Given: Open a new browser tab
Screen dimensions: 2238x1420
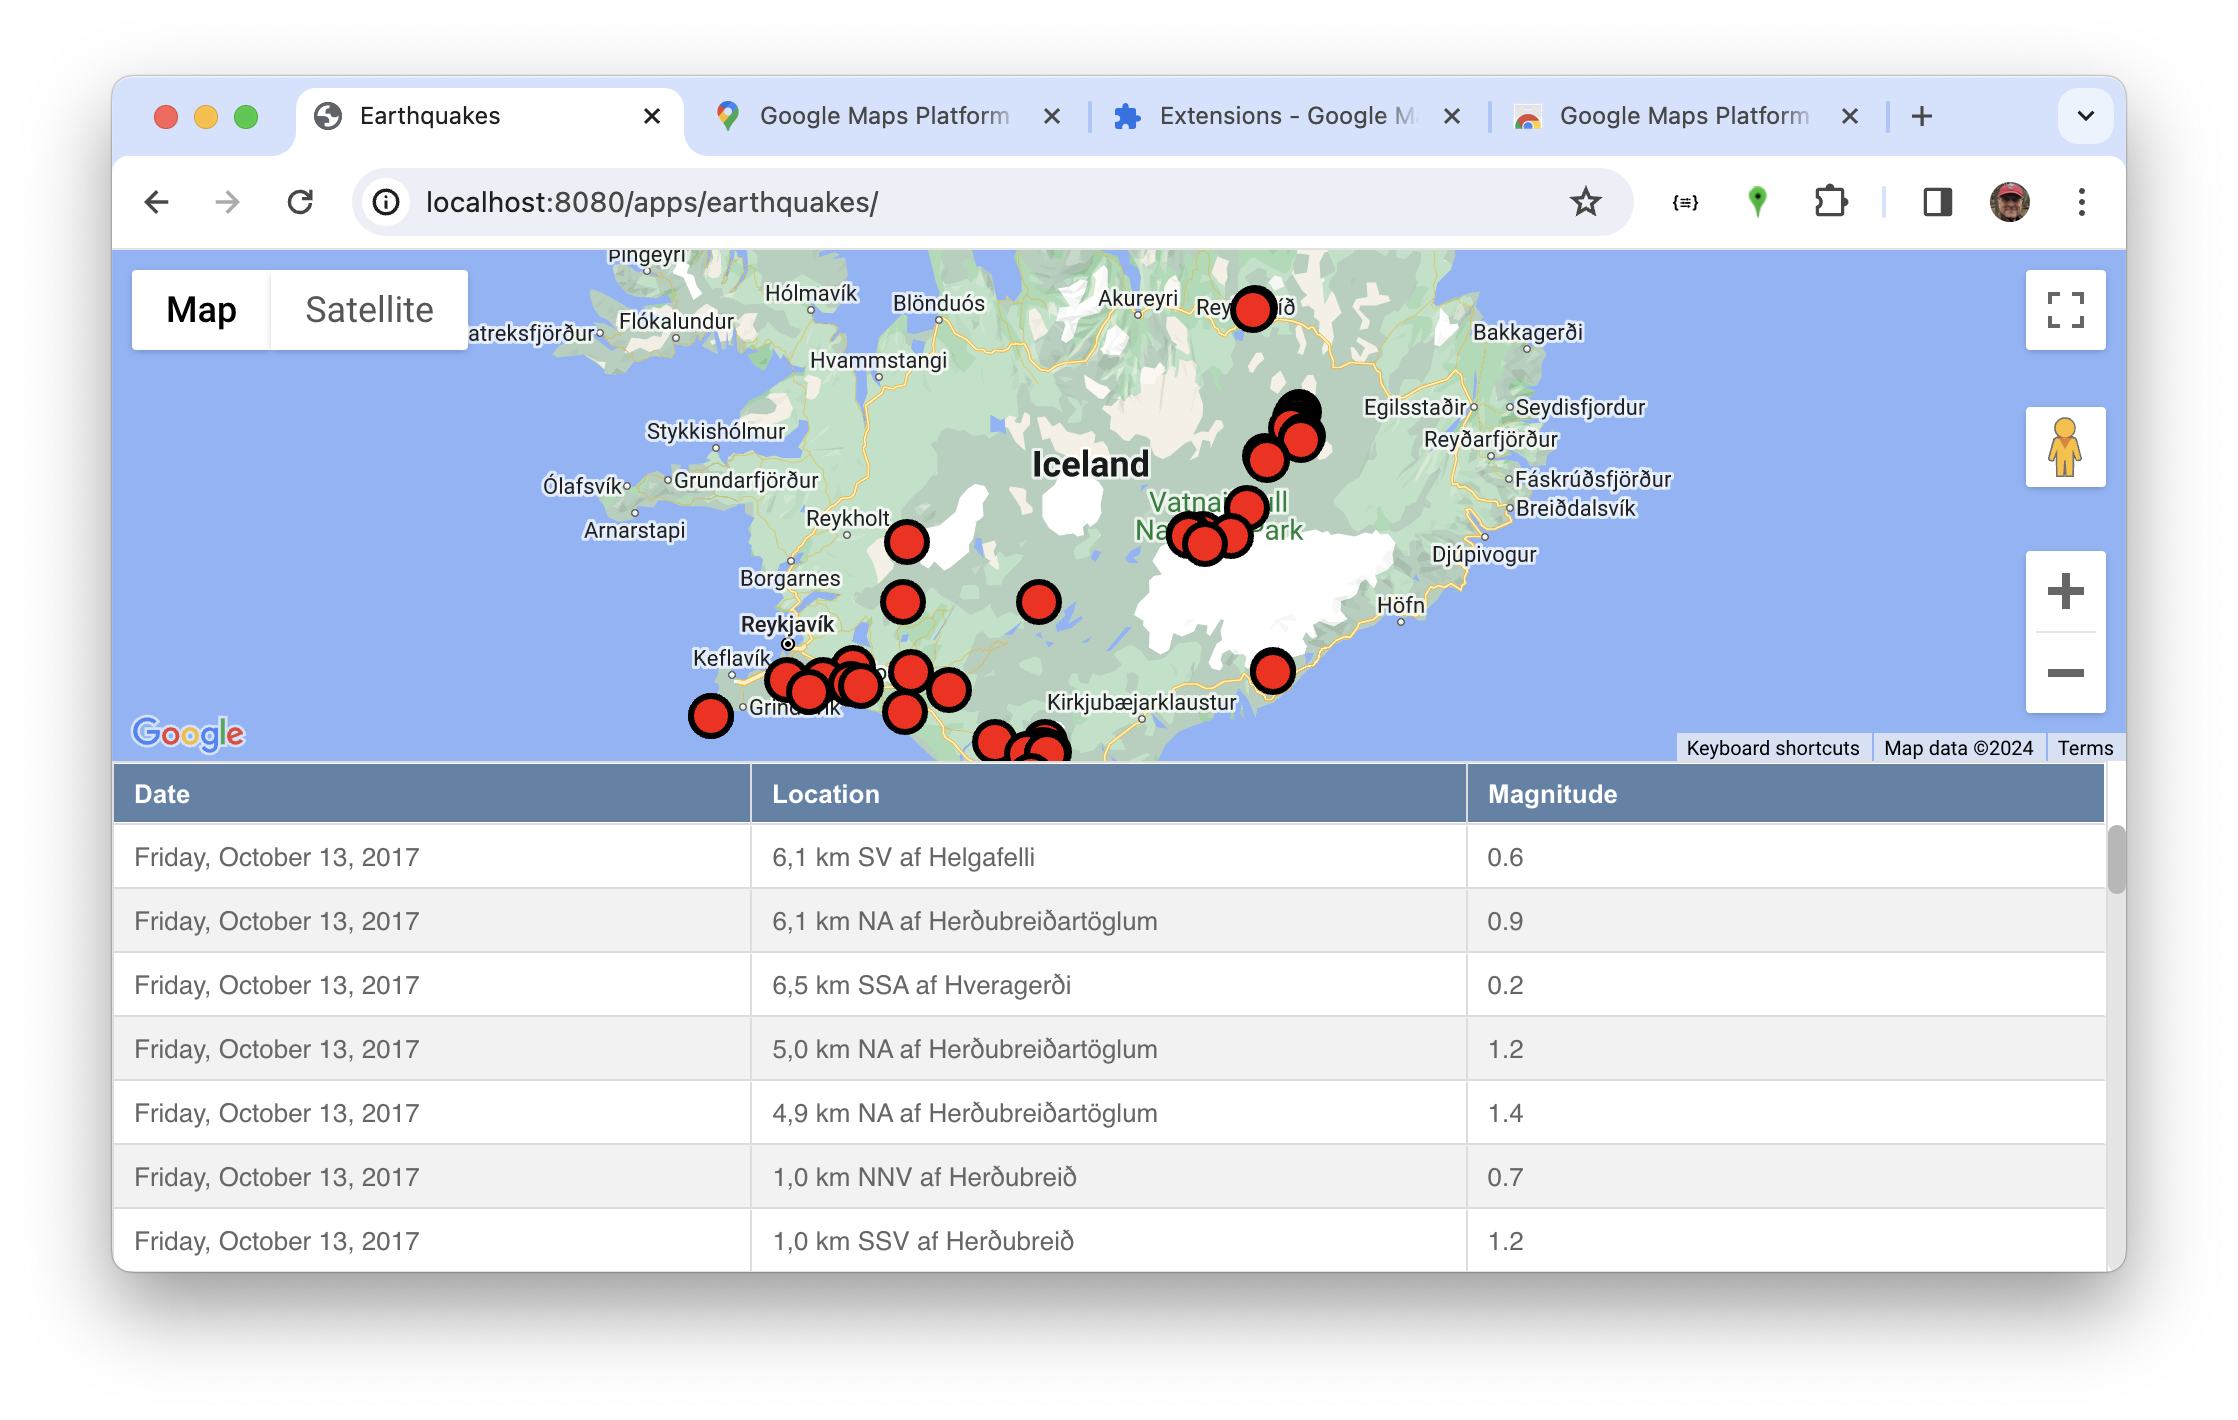Looking at the screenshot, I should click(1921, 116).
